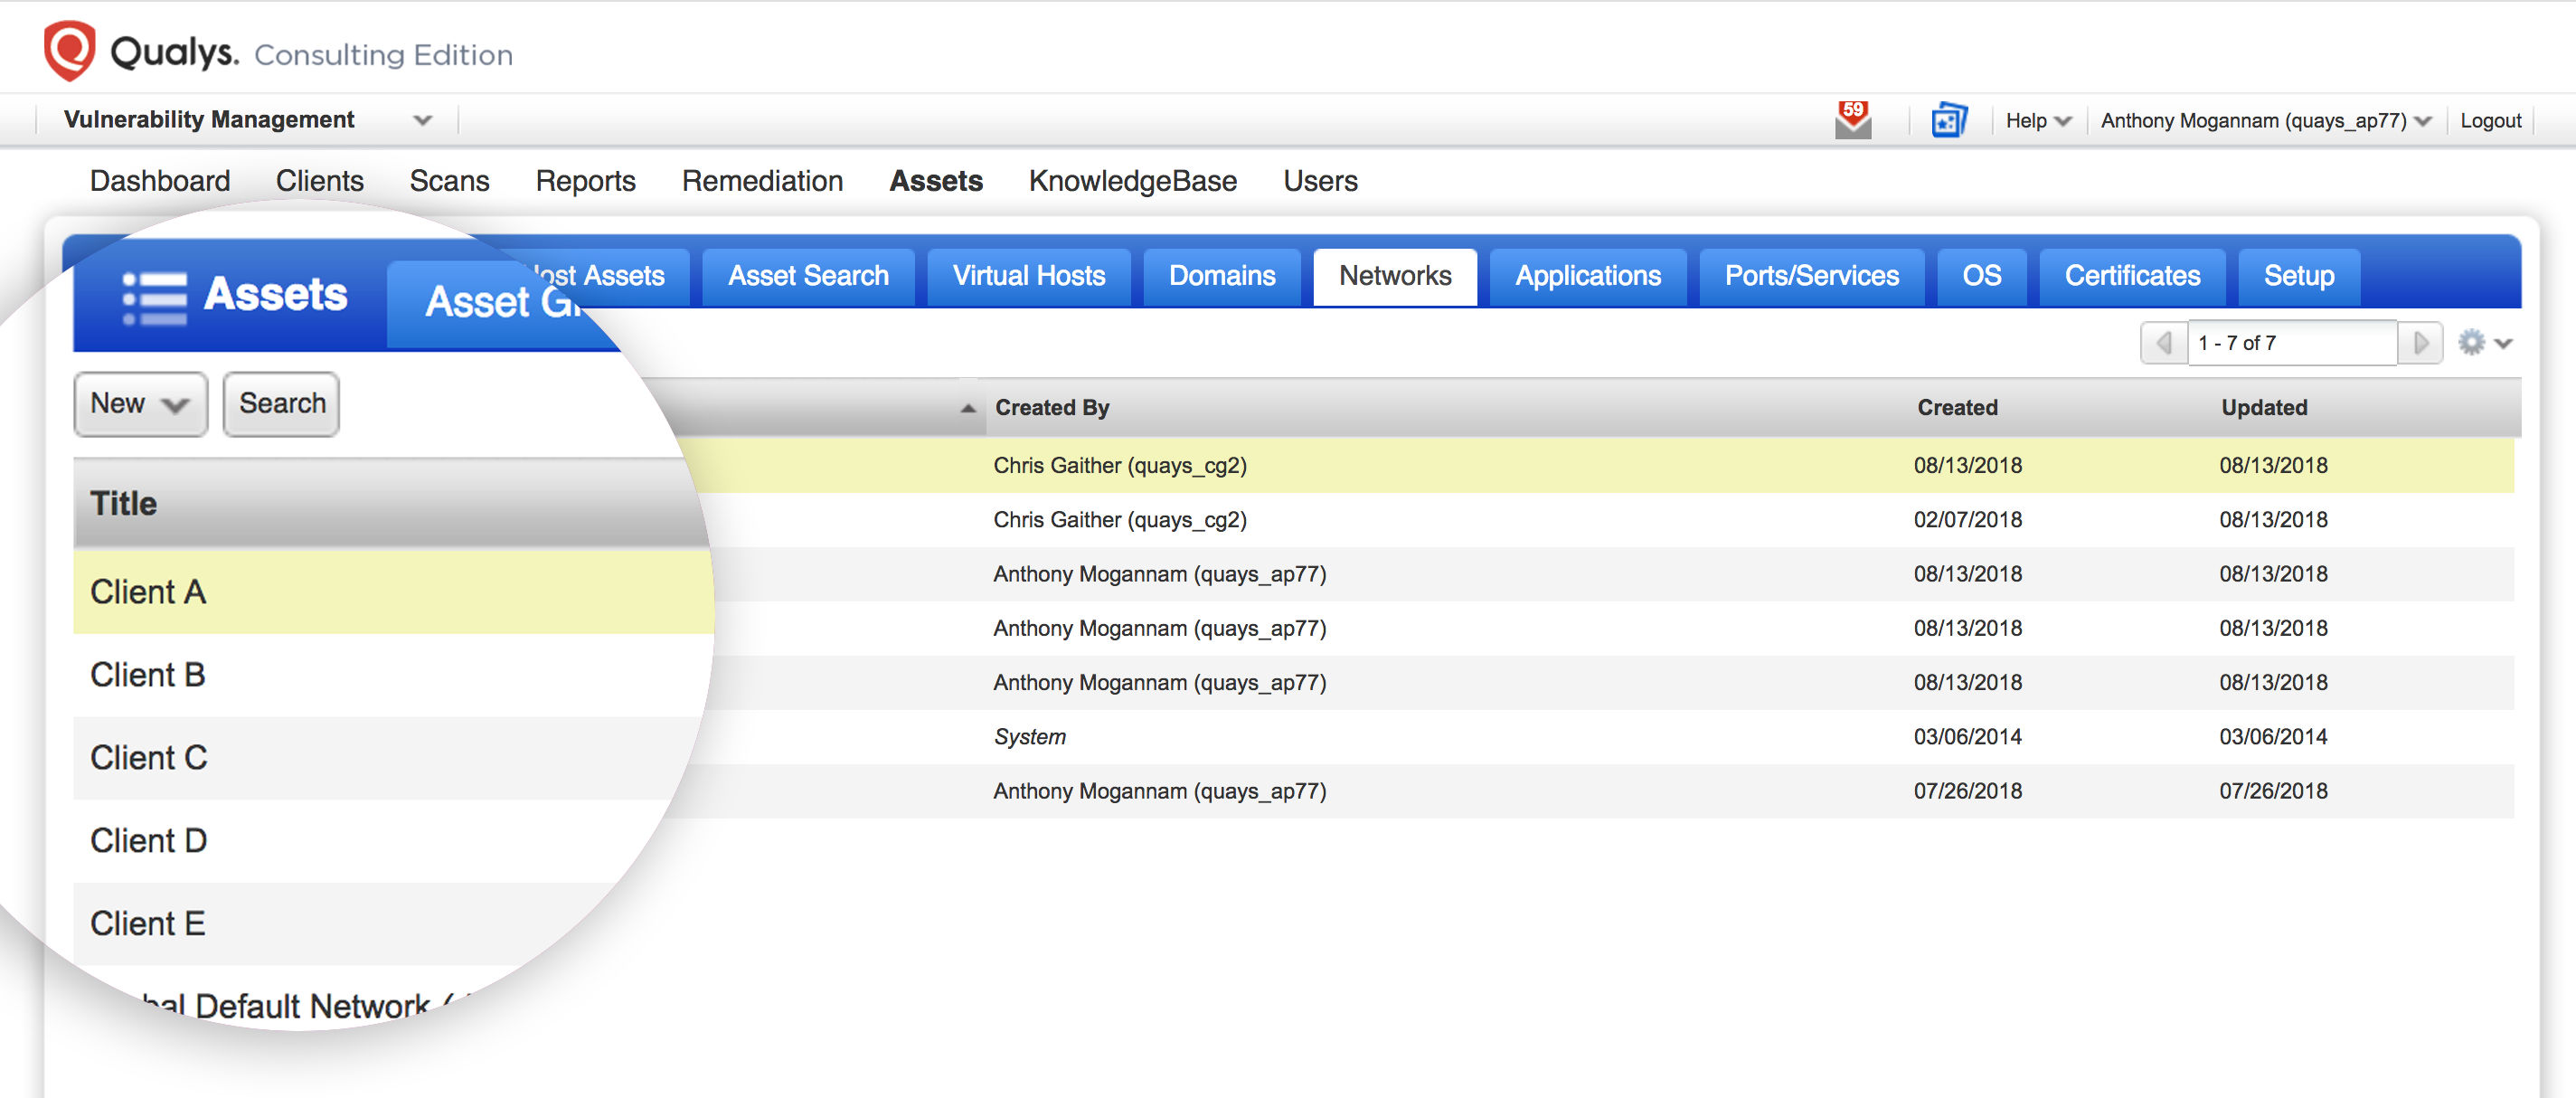Click the Search button
The height and width of the screenshot is (1098, 2576).
282,404
